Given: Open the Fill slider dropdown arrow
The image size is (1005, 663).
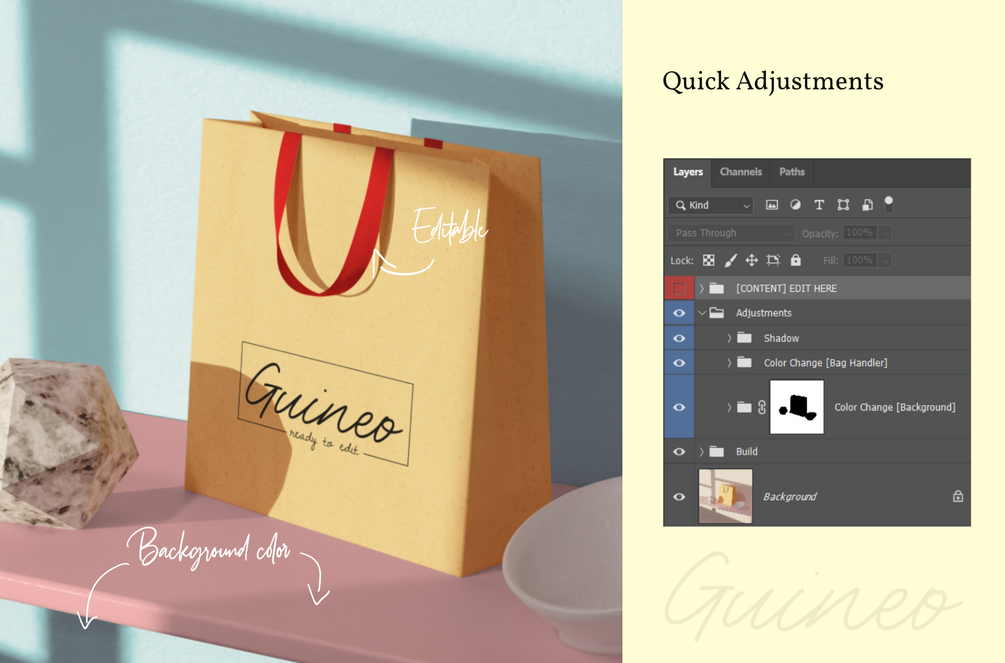Looking at the screenshot, I should coord(885,260).
